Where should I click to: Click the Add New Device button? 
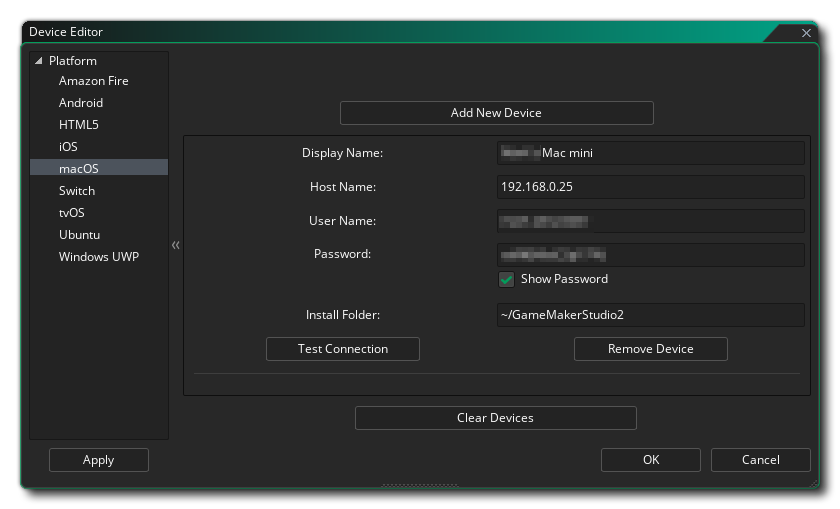(496, 113)
